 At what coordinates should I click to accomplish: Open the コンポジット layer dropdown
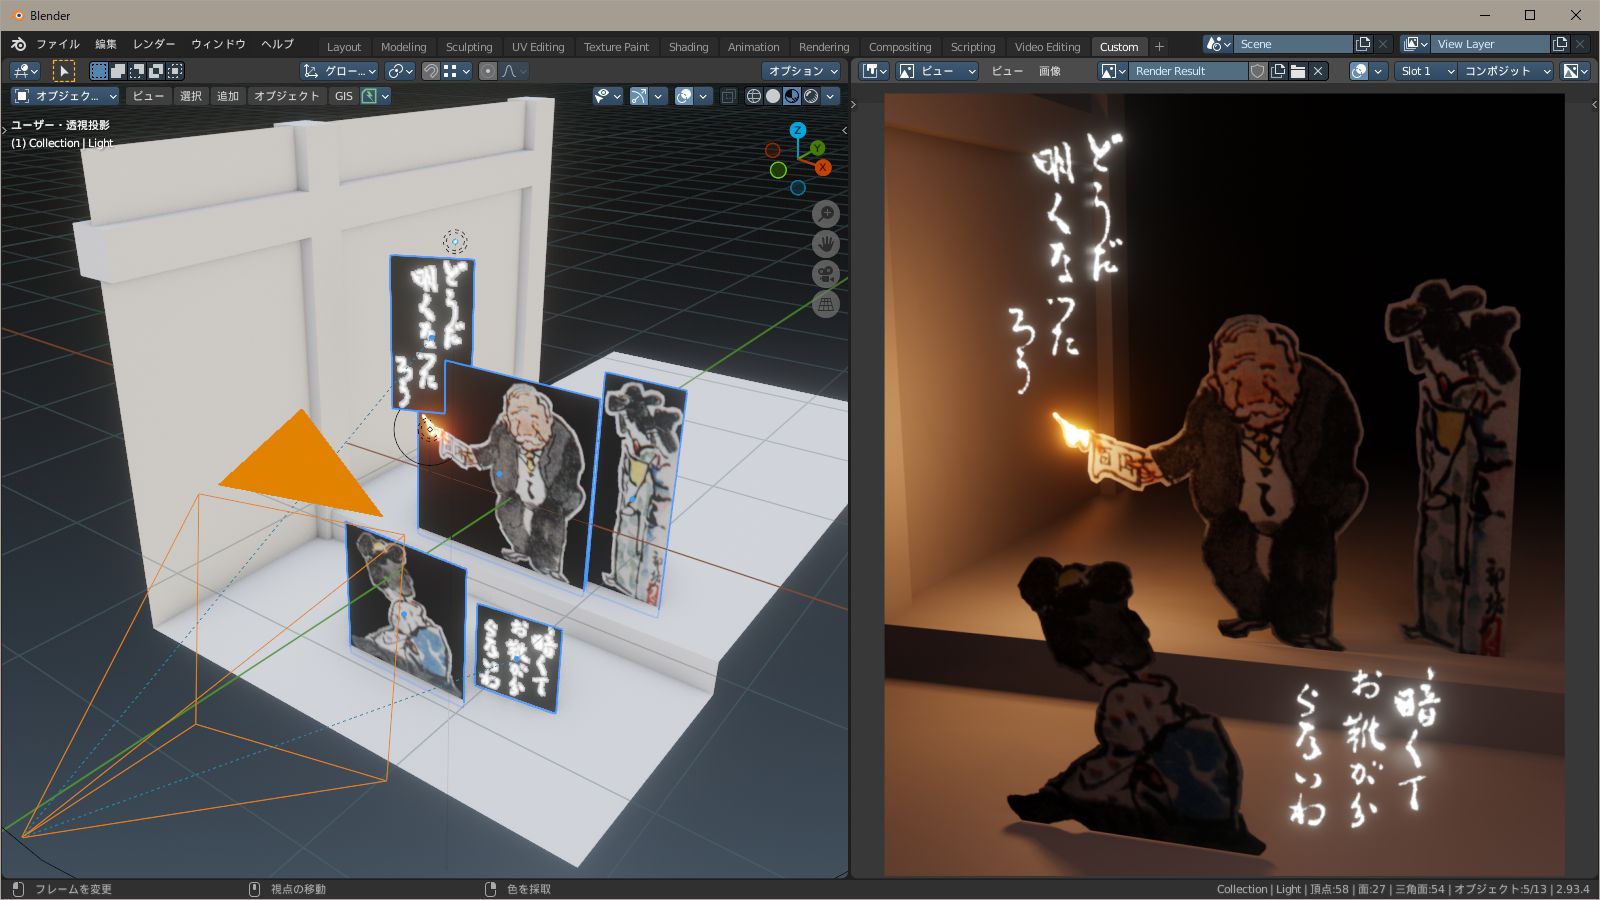[1506, 71]
